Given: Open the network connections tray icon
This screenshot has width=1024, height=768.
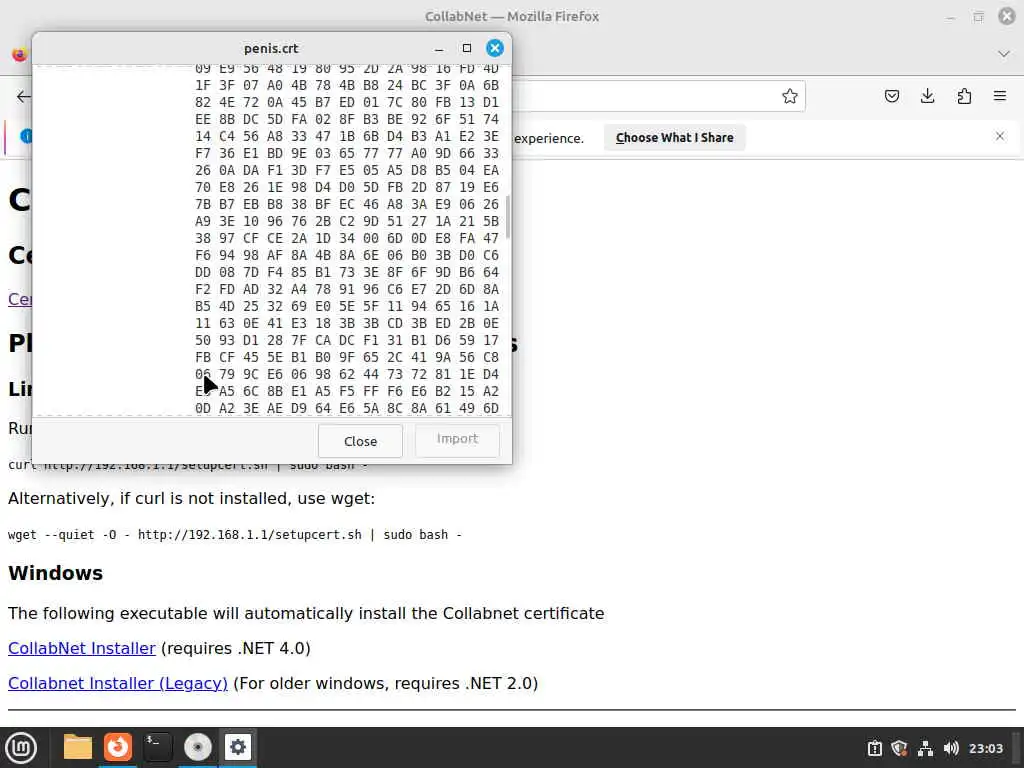Looking at the screenshot, I should (925, 748).
